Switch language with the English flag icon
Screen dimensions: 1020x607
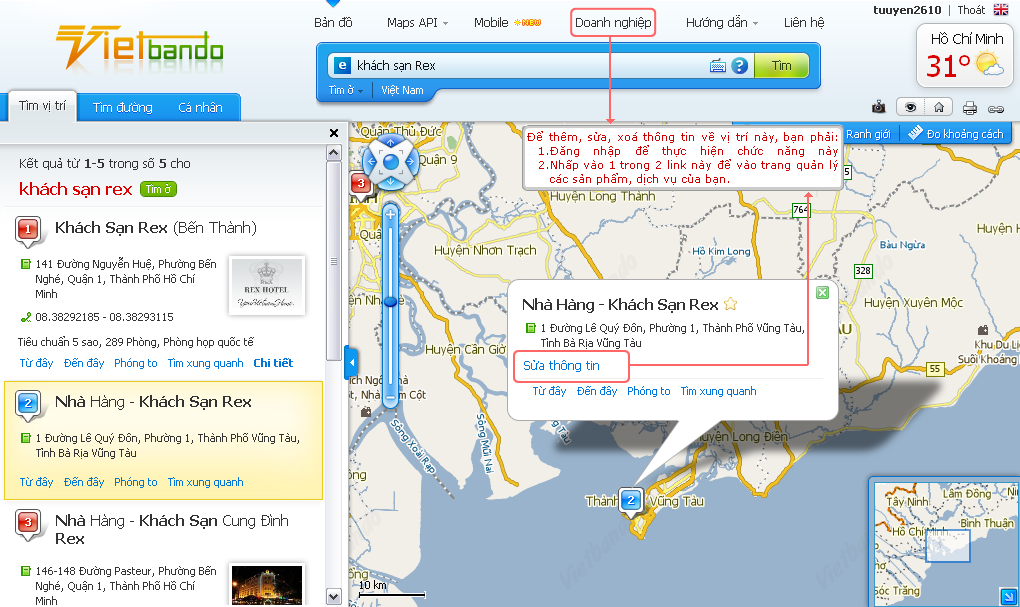(1000, 10)
